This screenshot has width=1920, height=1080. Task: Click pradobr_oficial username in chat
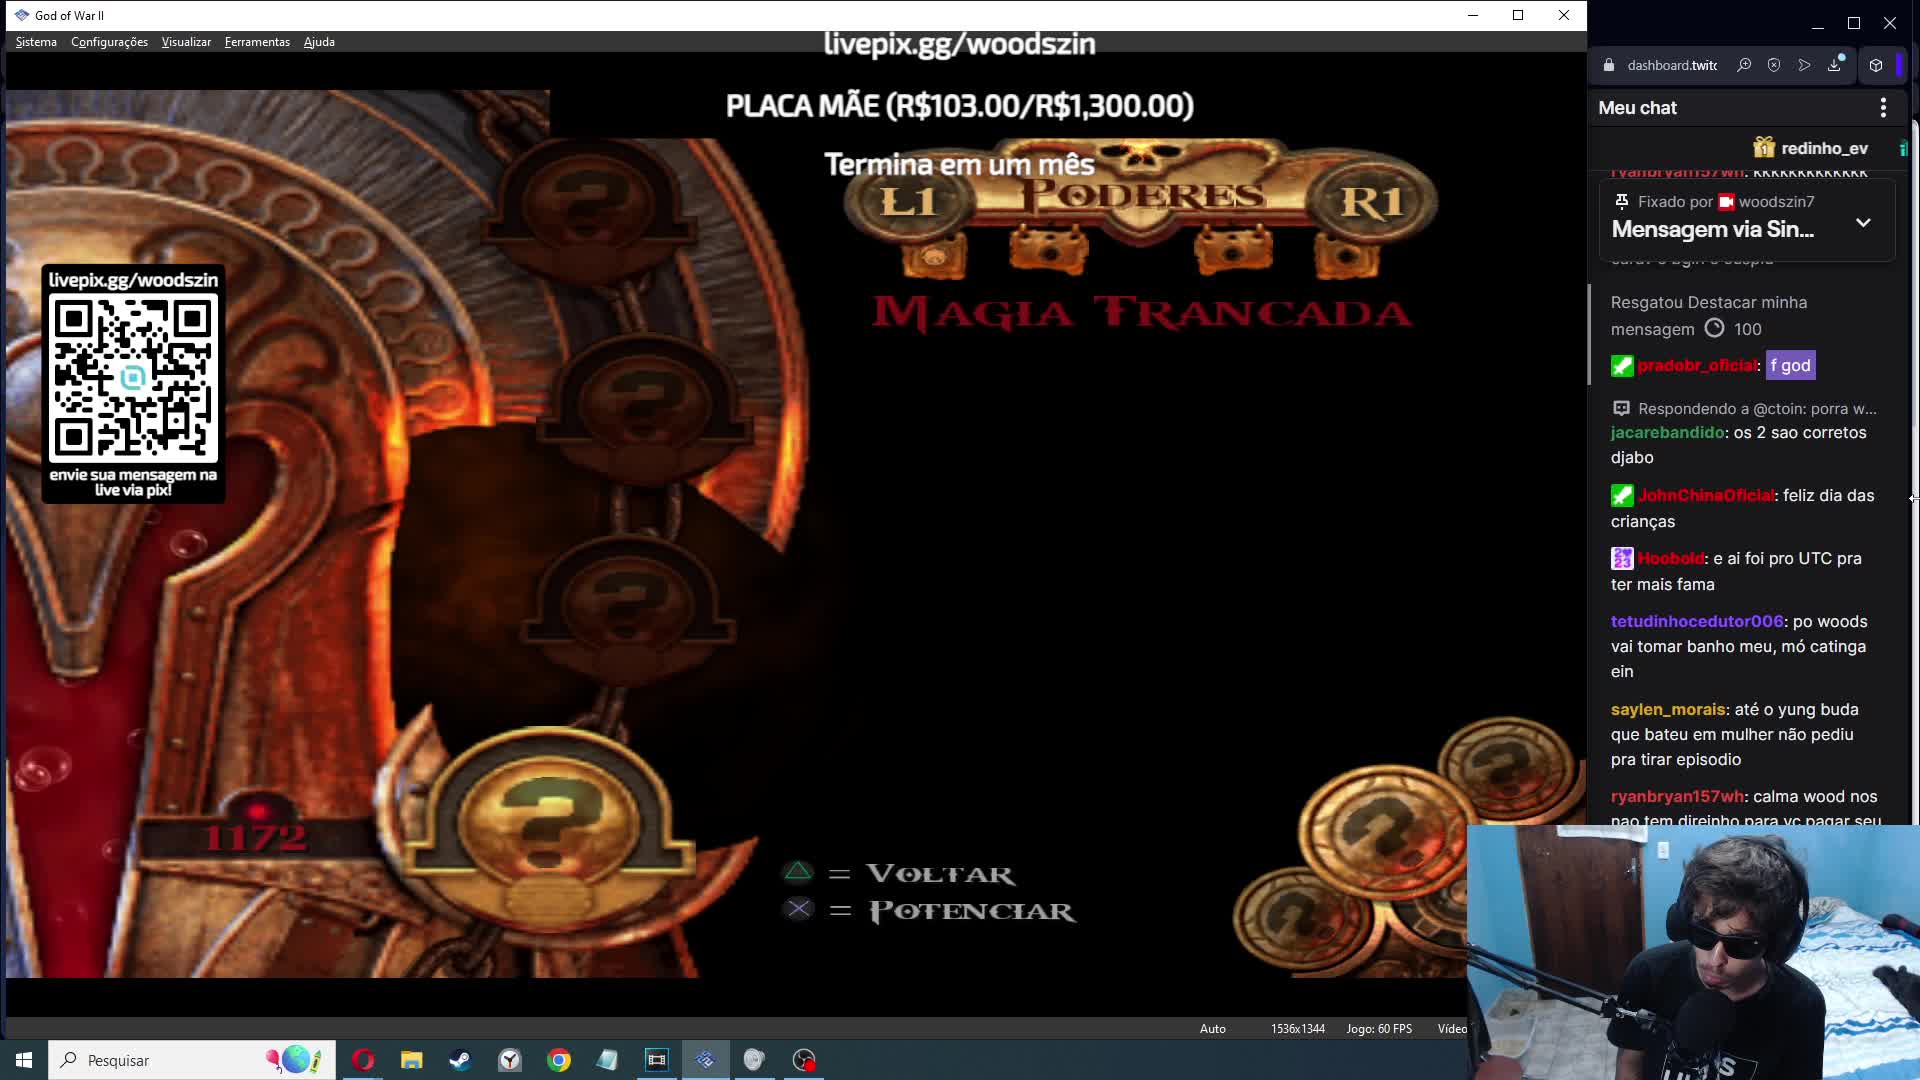coord(1697,365)
